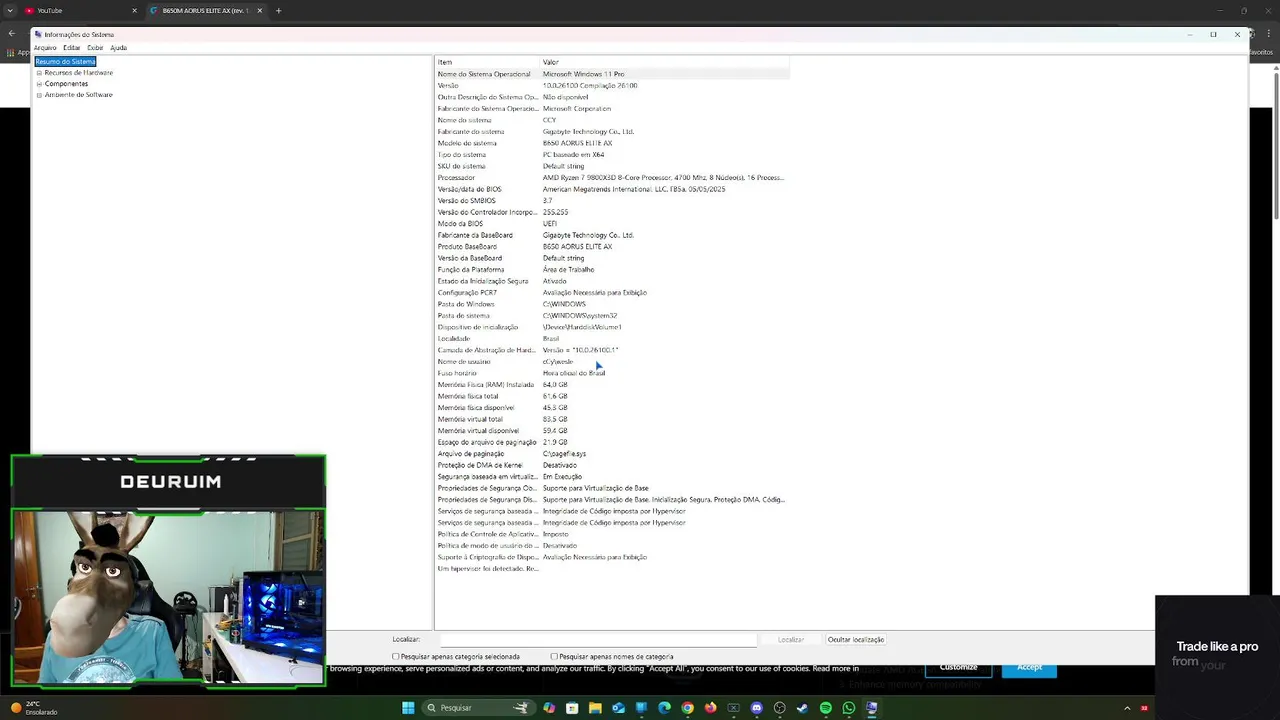Open Firefox from the taskbar

point(710,708)
